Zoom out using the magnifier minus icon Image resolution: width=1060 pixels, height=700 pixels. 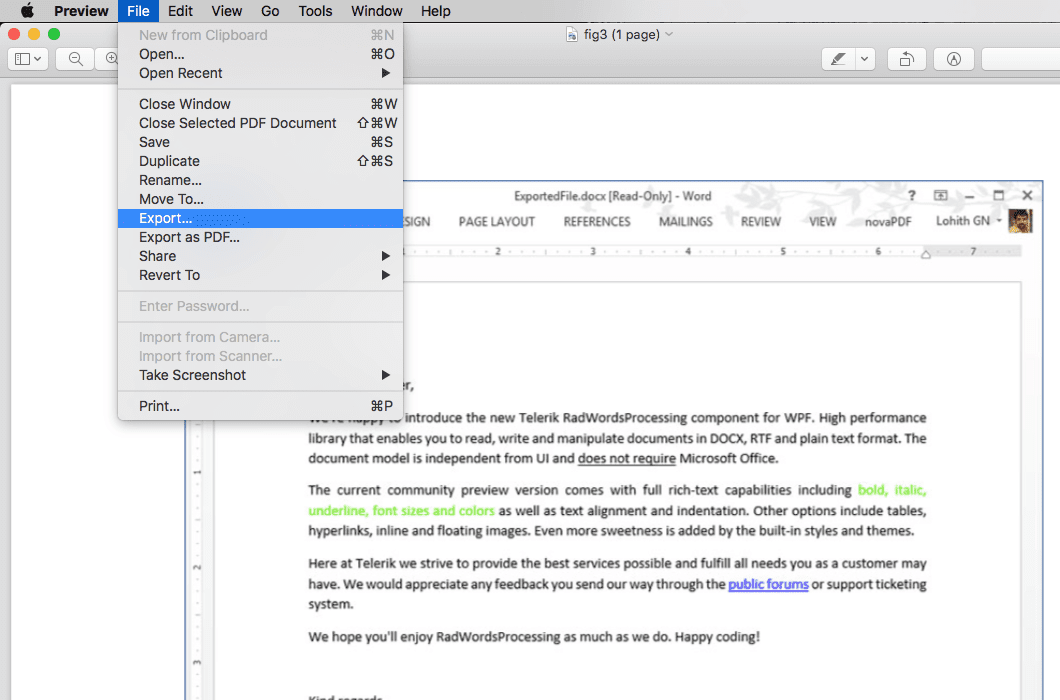pos(76,60)
